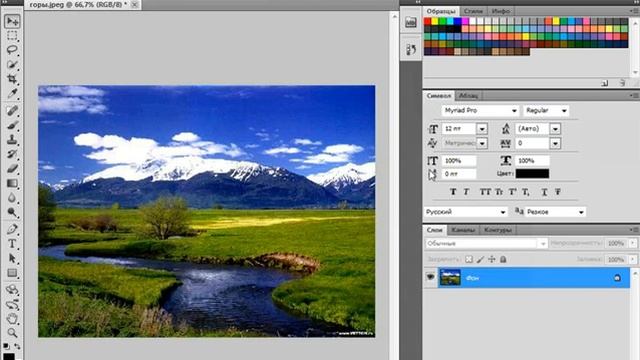Viewport: 640px width, 360px height.
Task: Open the (Авто) leading dropdown
Action: (555, 129)
